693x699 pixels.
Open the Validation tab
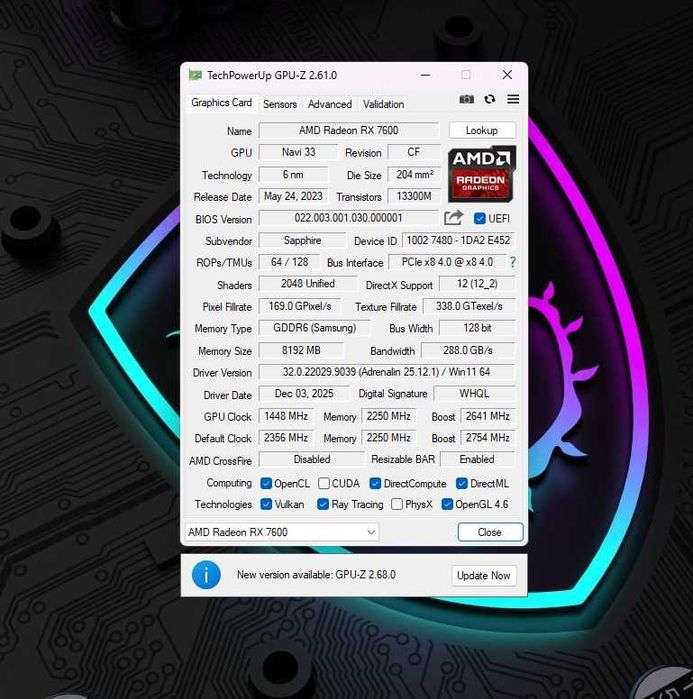383,104
